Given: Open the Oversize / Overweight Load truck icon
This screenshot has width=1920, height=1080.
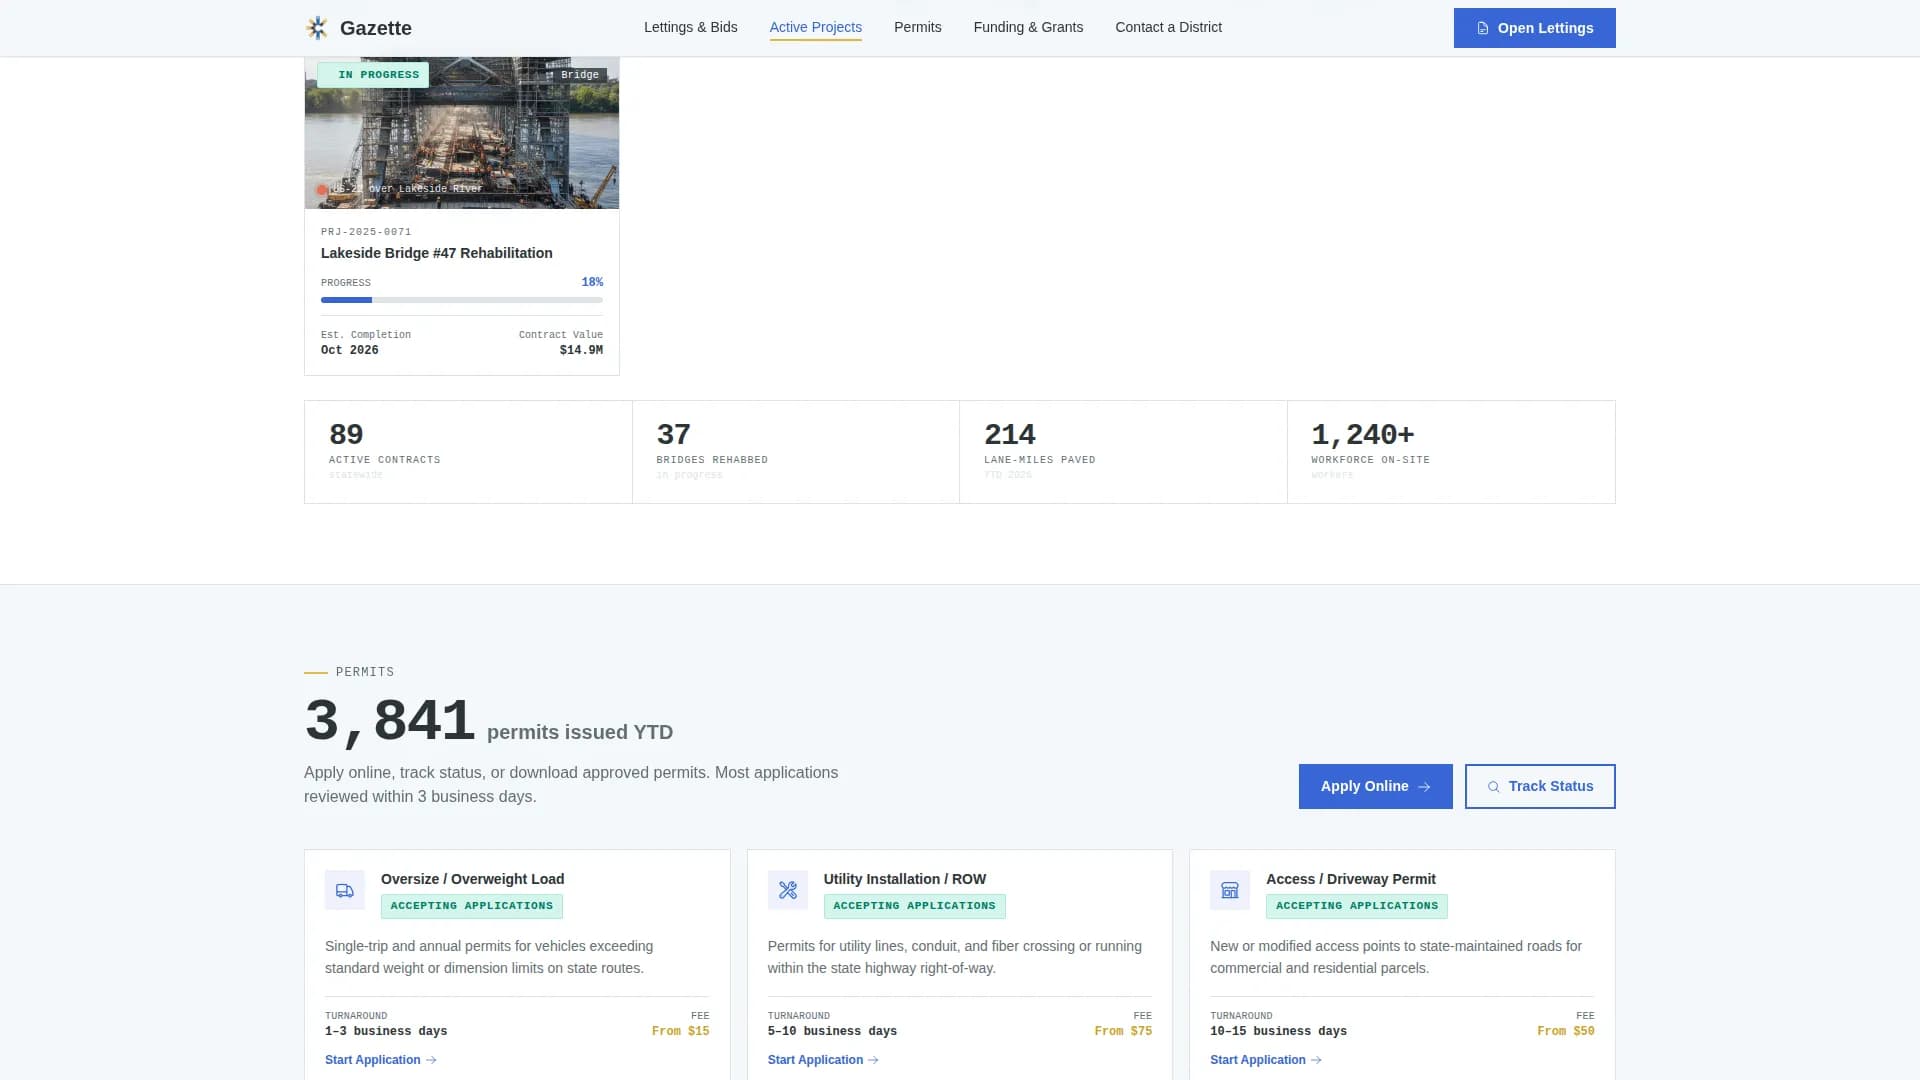Looking at the screenshot, I should 345,890.
